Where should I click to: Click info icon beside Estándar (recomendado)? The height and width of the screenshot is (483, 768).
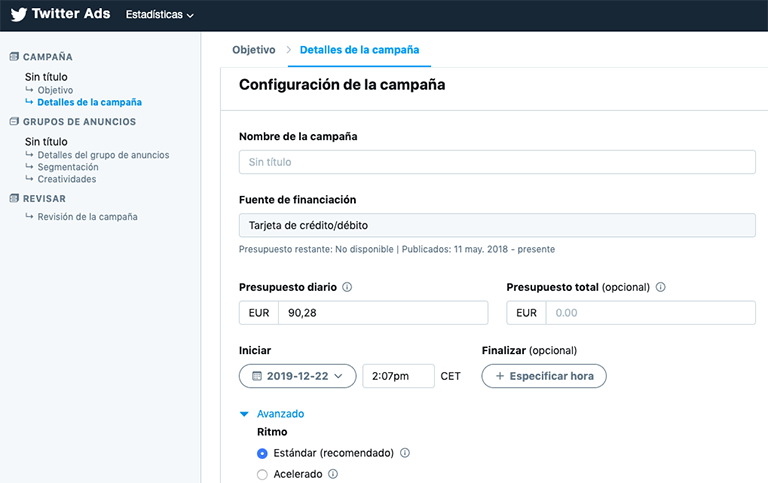405,453
